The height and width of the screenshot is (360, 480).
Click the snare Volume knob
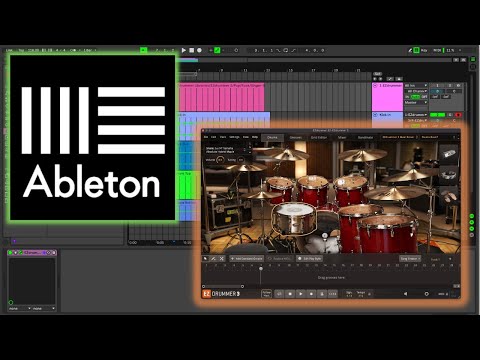point(220,160)
